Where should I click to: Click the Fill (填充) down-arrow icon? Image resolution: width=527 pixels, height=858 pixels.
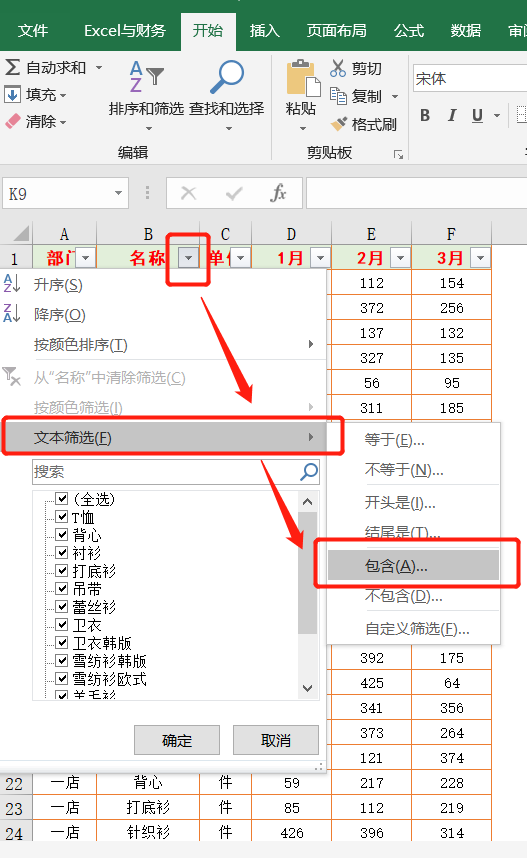13,94
